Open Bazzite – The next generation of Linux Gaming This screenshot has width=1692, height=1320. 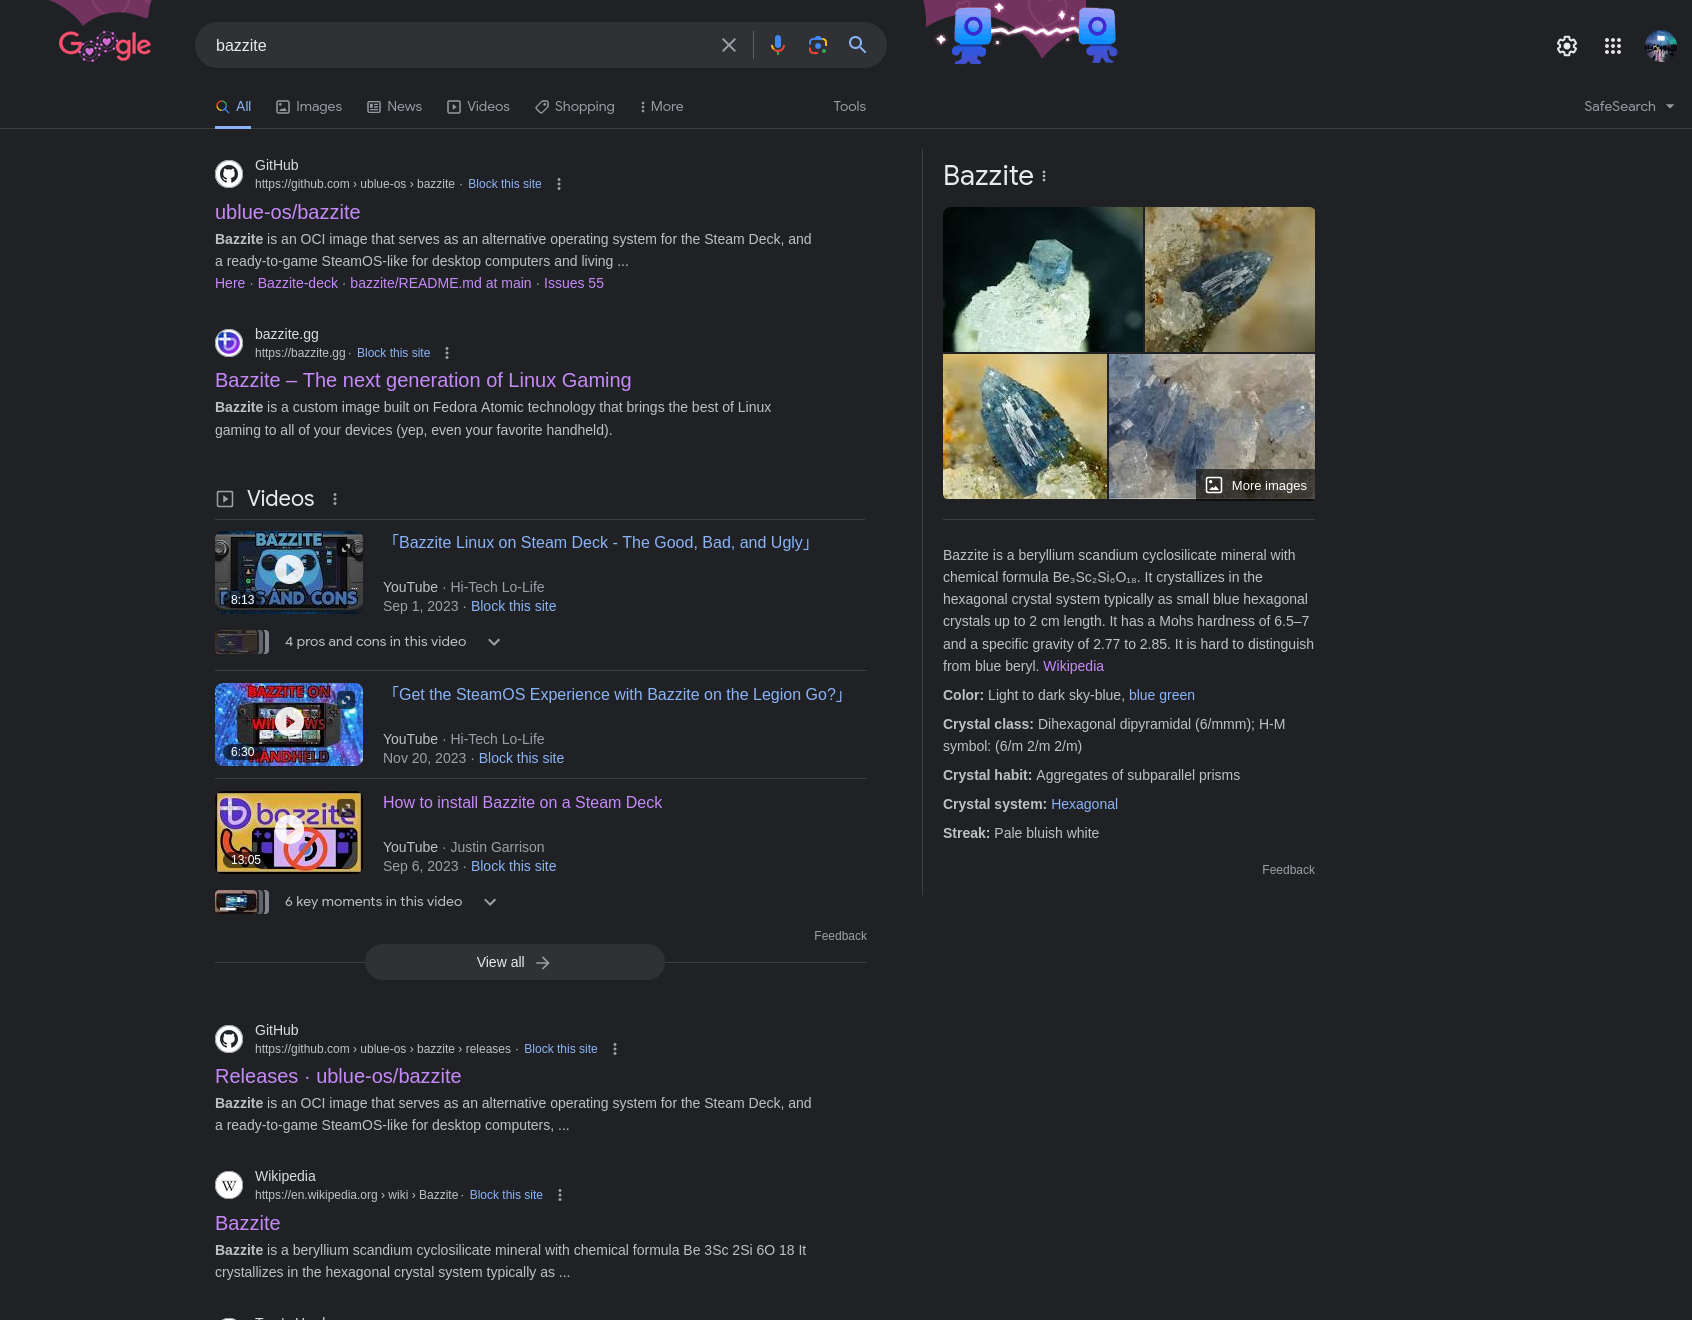click(x=423, y=380)
